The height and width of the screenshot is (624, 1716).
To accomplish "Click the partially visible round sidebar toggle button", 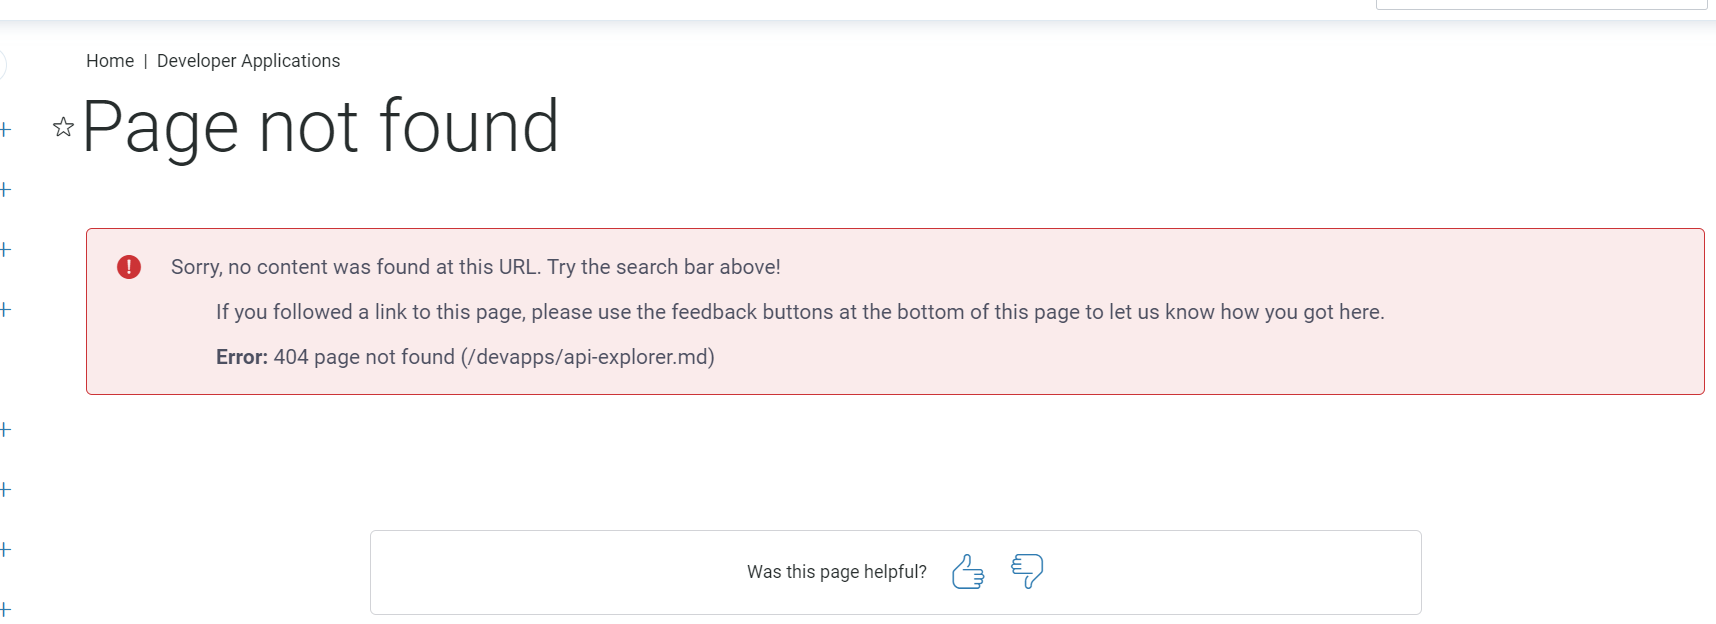I will (x=2, y=66).
